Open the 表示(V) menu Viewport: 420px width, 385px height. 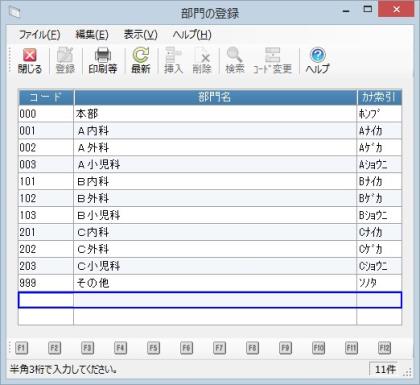pos(140,34)
